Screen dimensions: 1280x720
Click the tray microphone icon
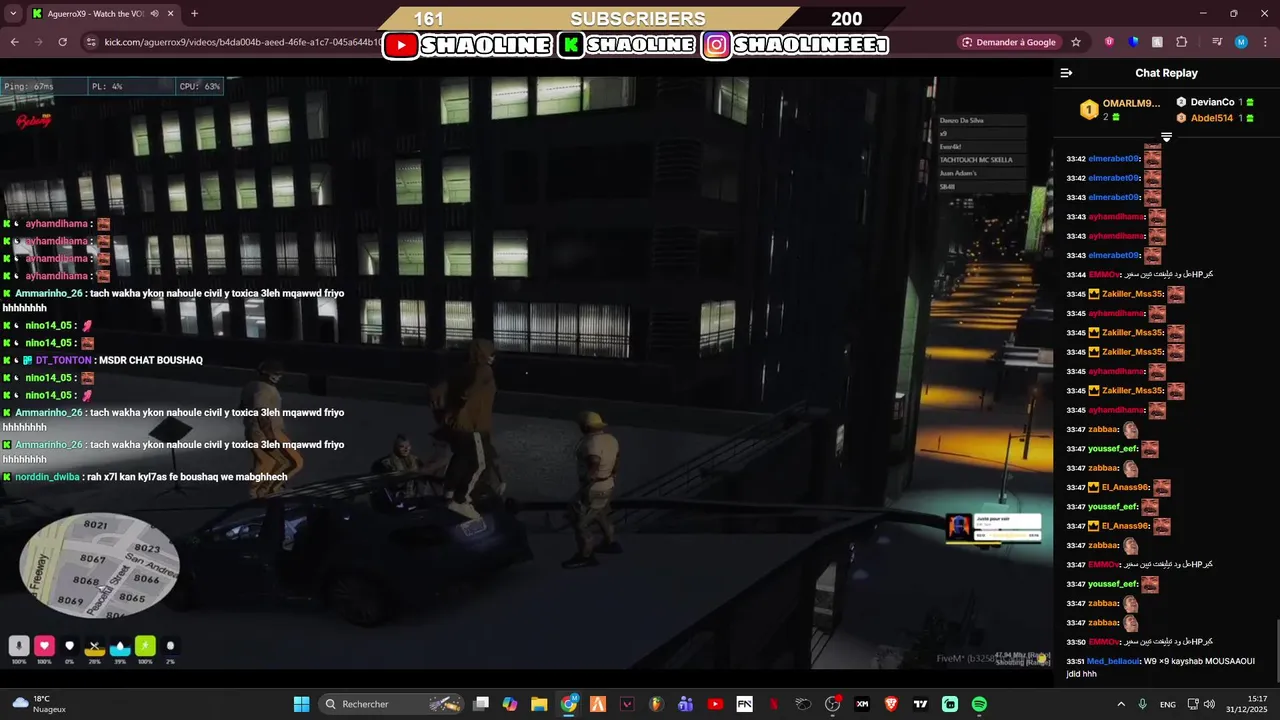tap(1143, 704)
